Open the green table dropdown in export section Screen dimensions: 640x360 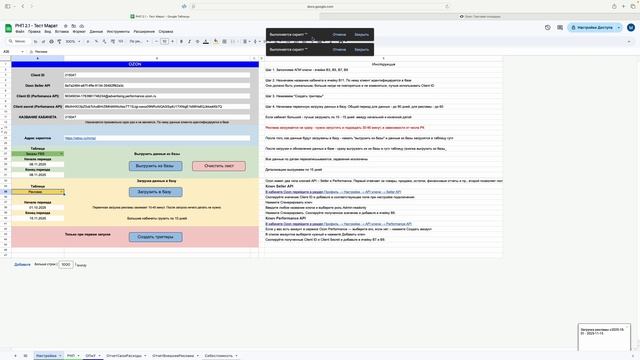pos(38,154)
